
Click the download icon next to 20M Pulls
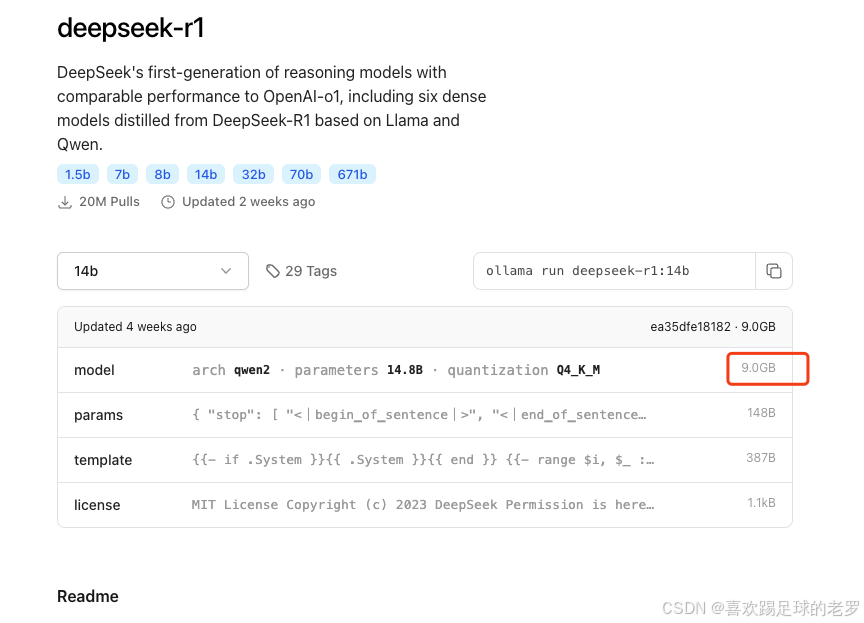[x=65, y=202]
